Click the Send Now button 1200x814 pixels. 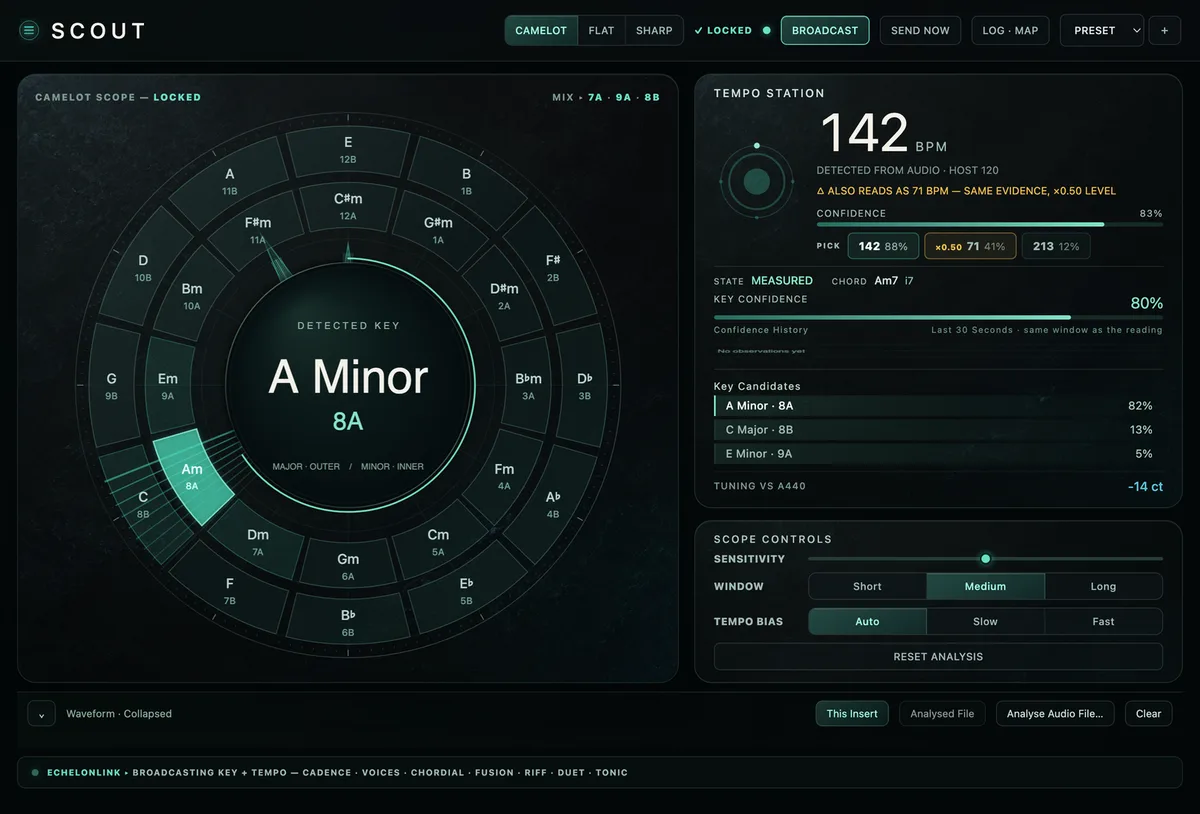pyautogui.click(x=920, y=30)
